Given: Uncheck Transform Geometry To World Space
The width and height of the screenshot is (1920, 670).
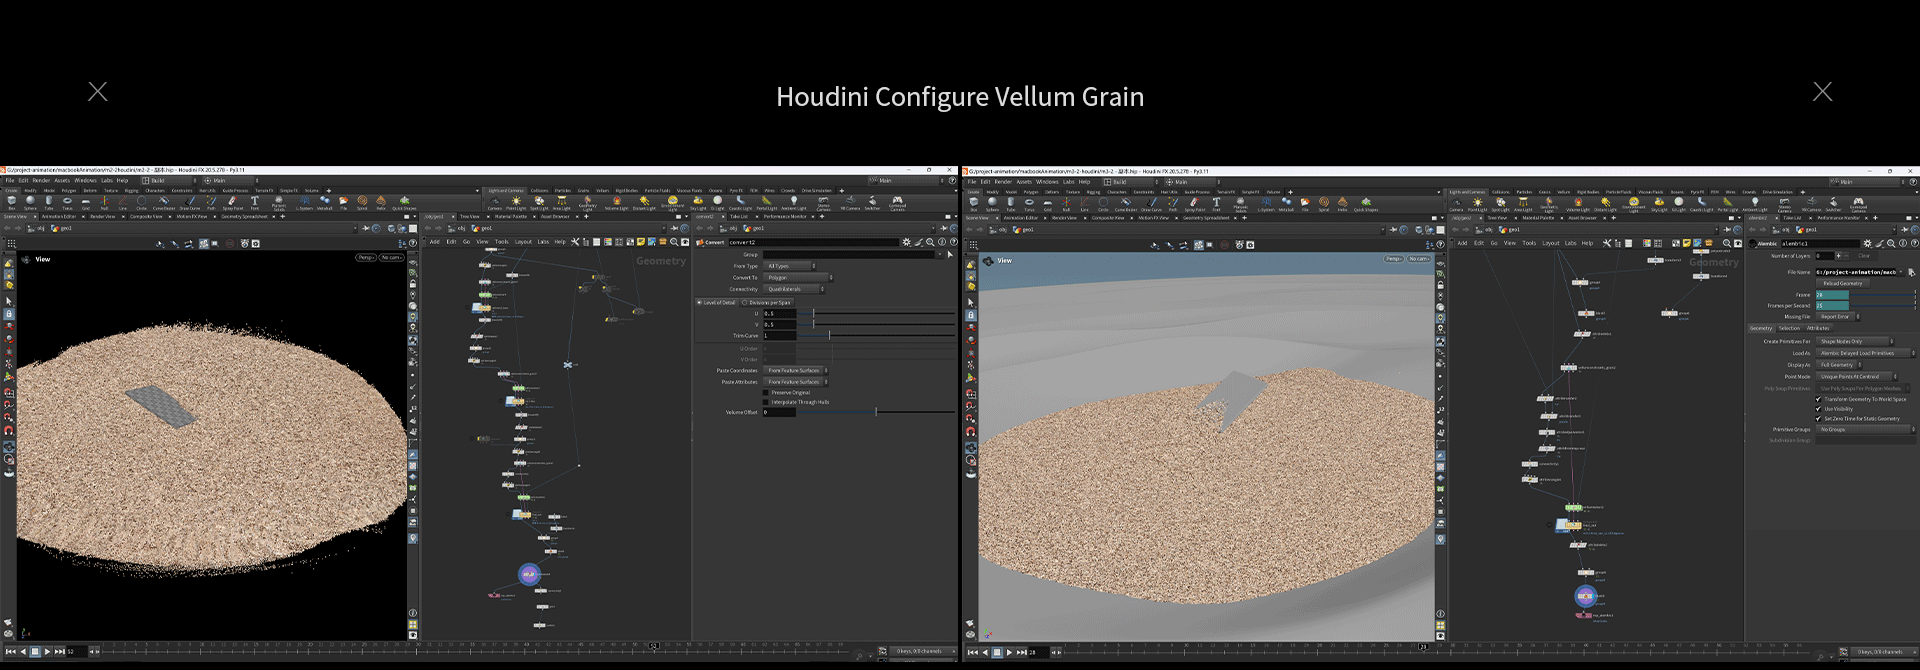Looking at the screenshot, I should (x=1818, y=399).
